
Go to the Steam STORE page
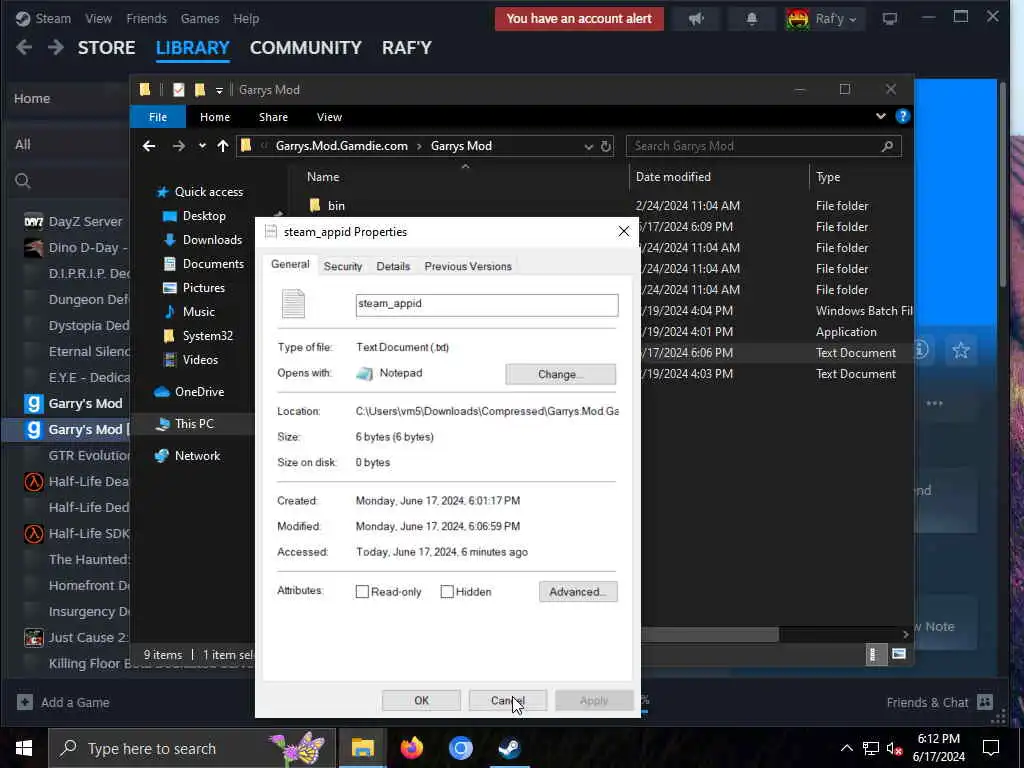pyautogui.click(x=106, y=48)
